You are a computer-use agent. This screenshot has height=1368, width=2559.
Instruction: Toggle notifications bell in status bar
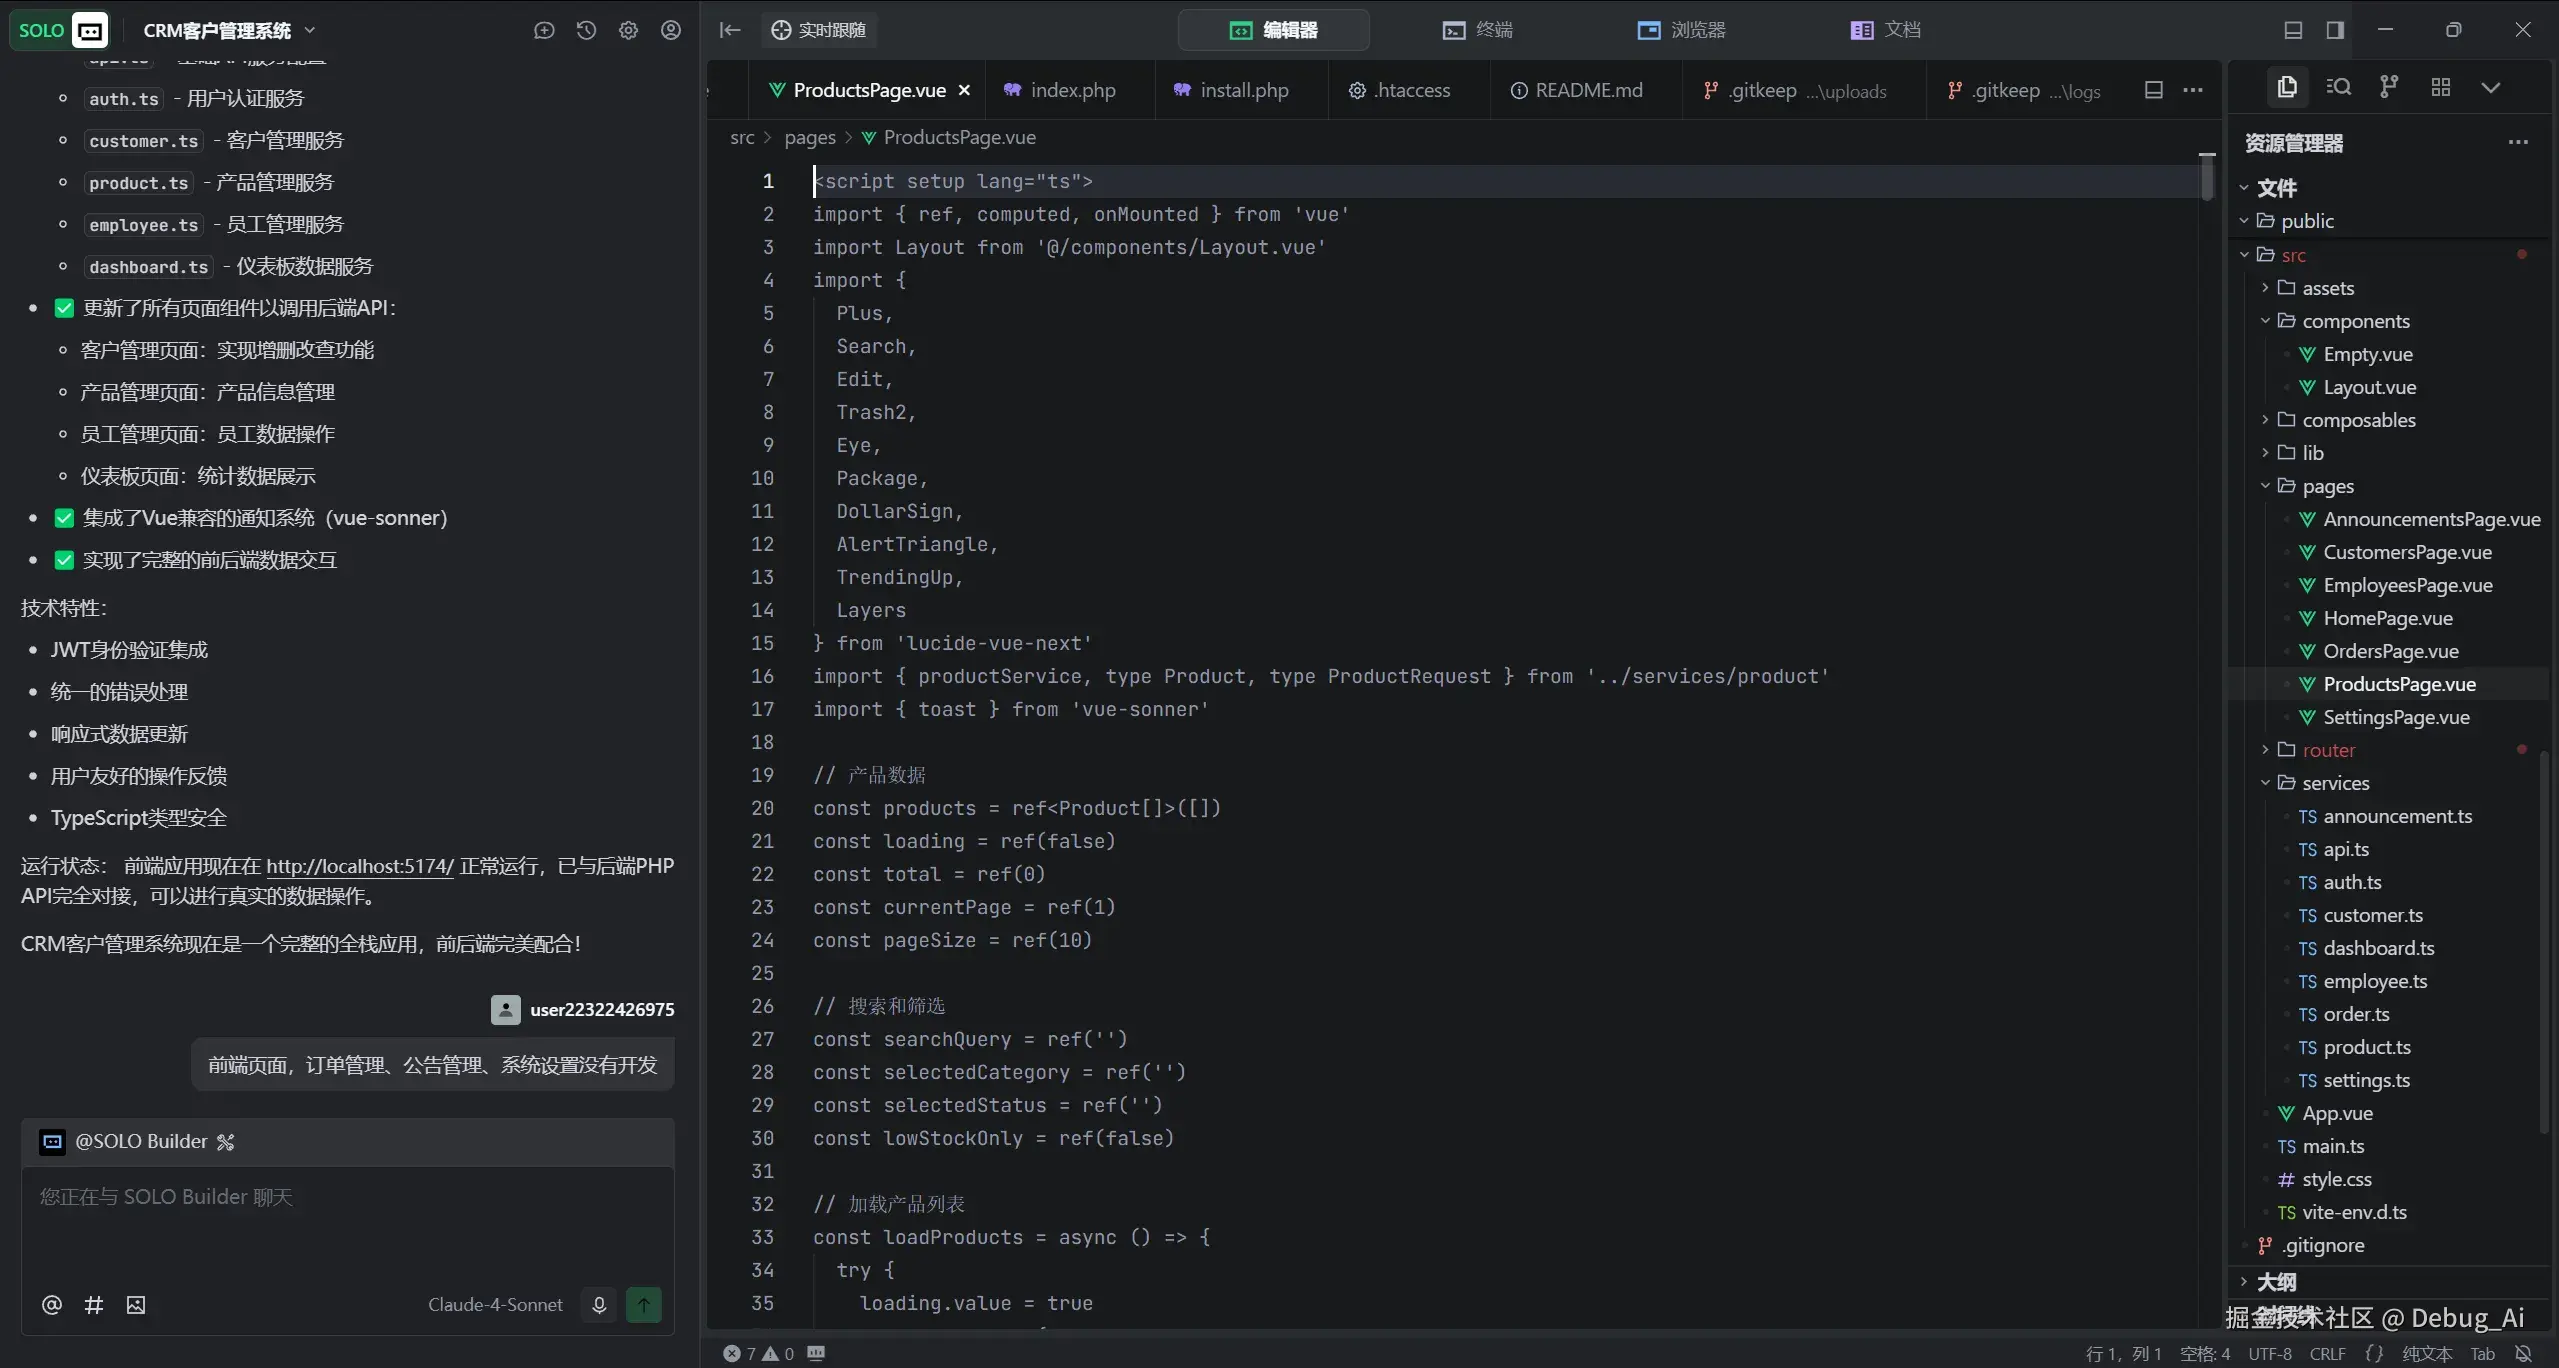click(2523, 1353)
